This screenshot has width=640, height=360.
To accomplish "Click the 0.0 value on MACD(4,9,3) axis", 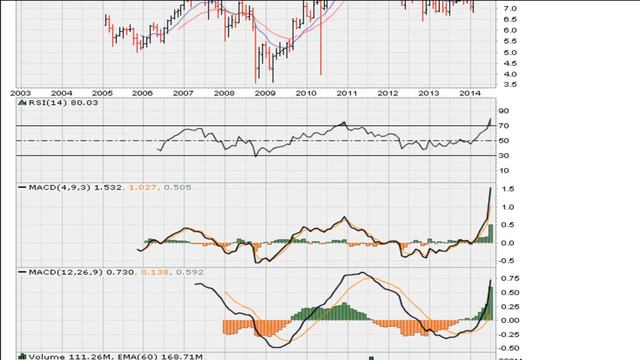I will click(x=508, y=243).
